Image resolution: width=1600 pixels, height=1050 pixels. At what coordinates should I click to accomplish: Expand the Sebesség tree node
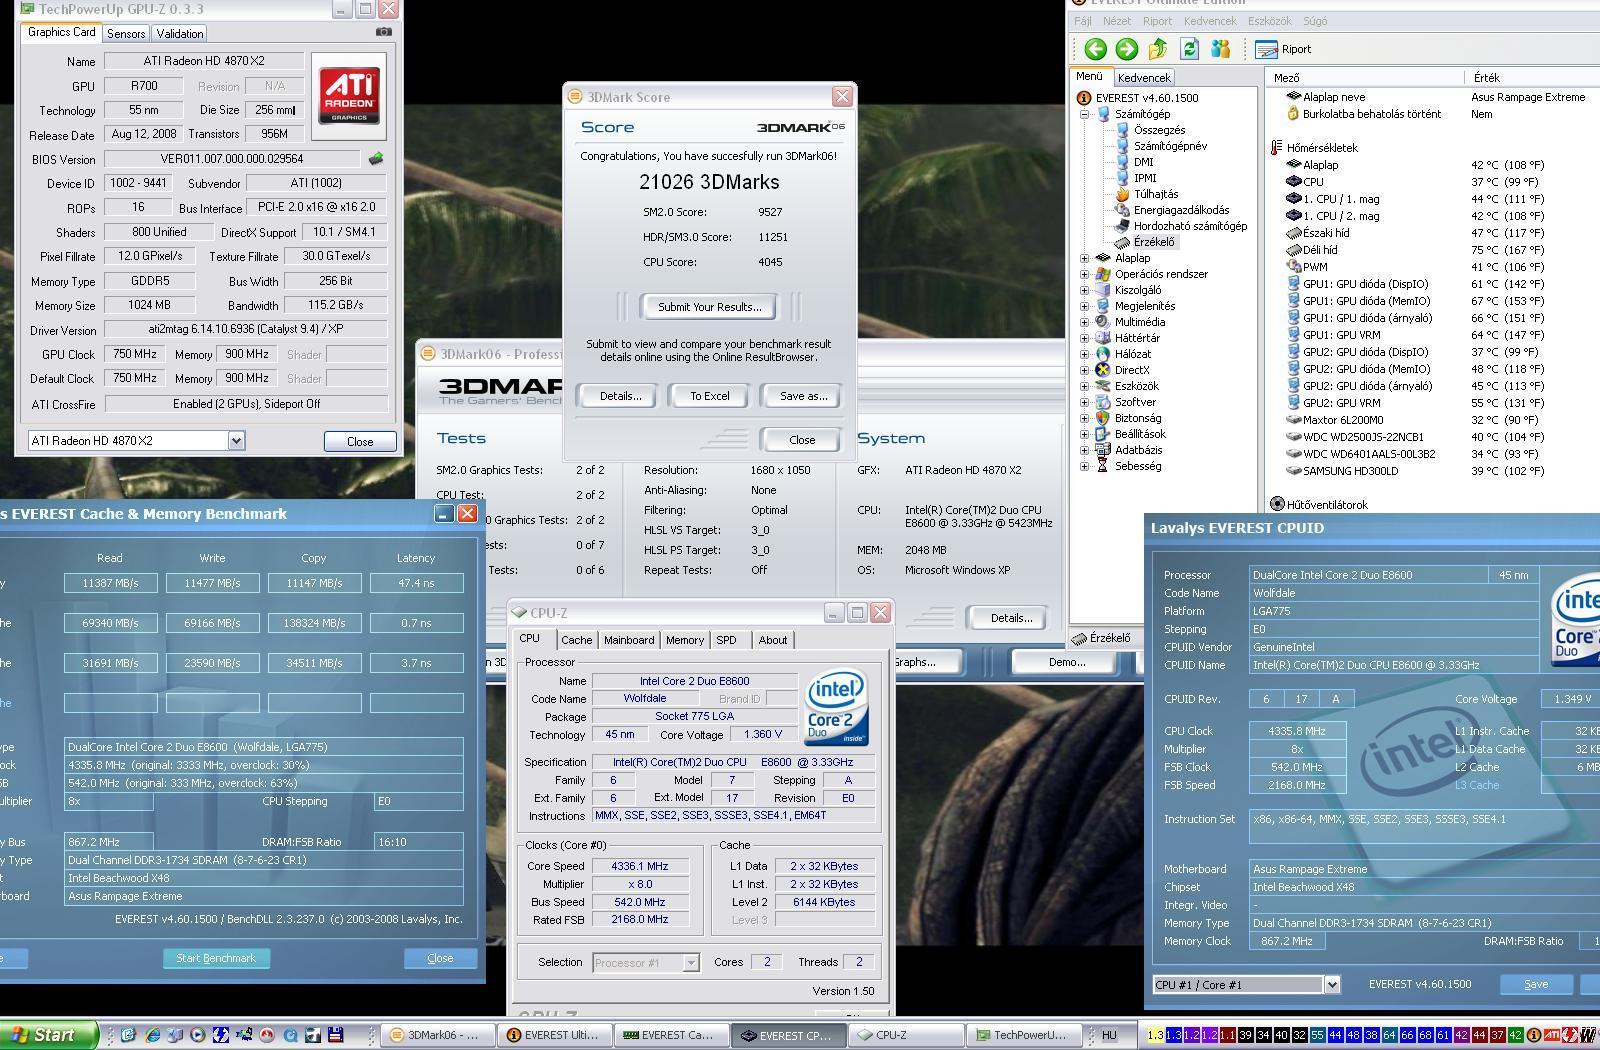pos(1085,466)
